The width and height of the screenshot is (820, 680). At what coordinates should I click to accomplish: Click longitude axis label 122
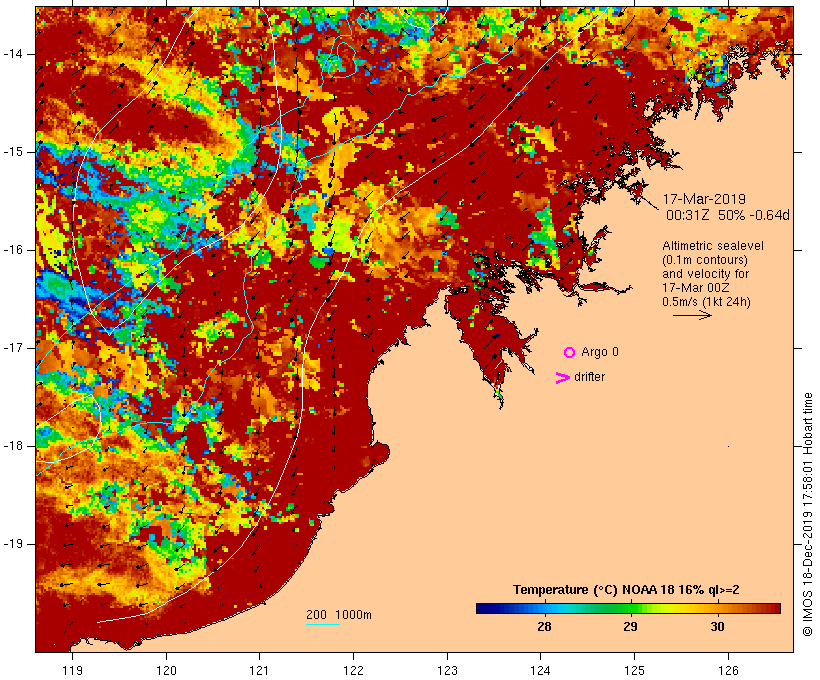354,670
